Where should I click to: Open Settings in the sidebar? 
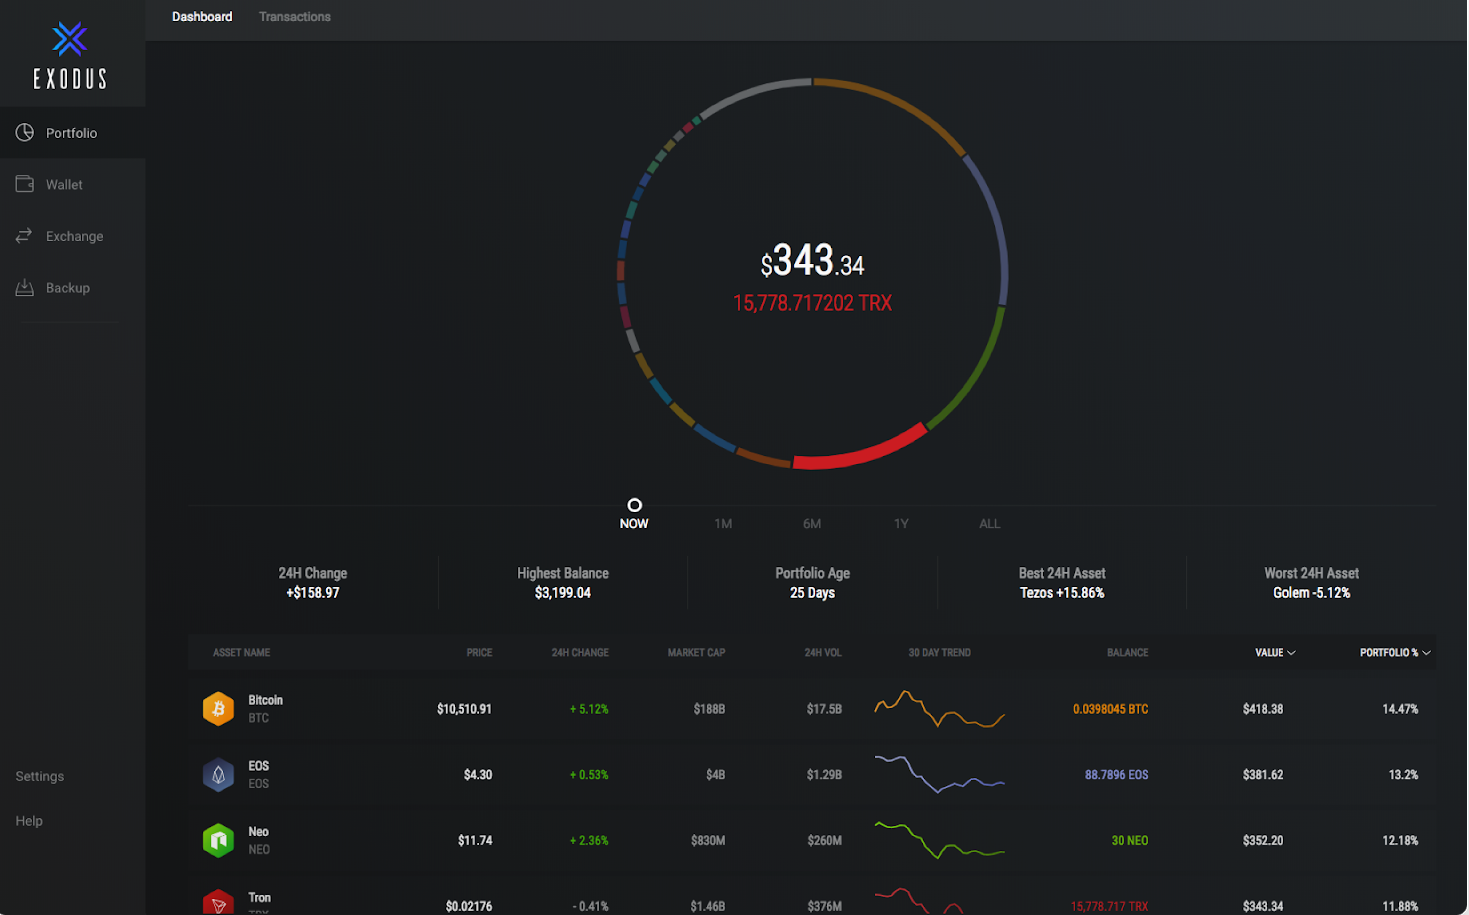40,776
